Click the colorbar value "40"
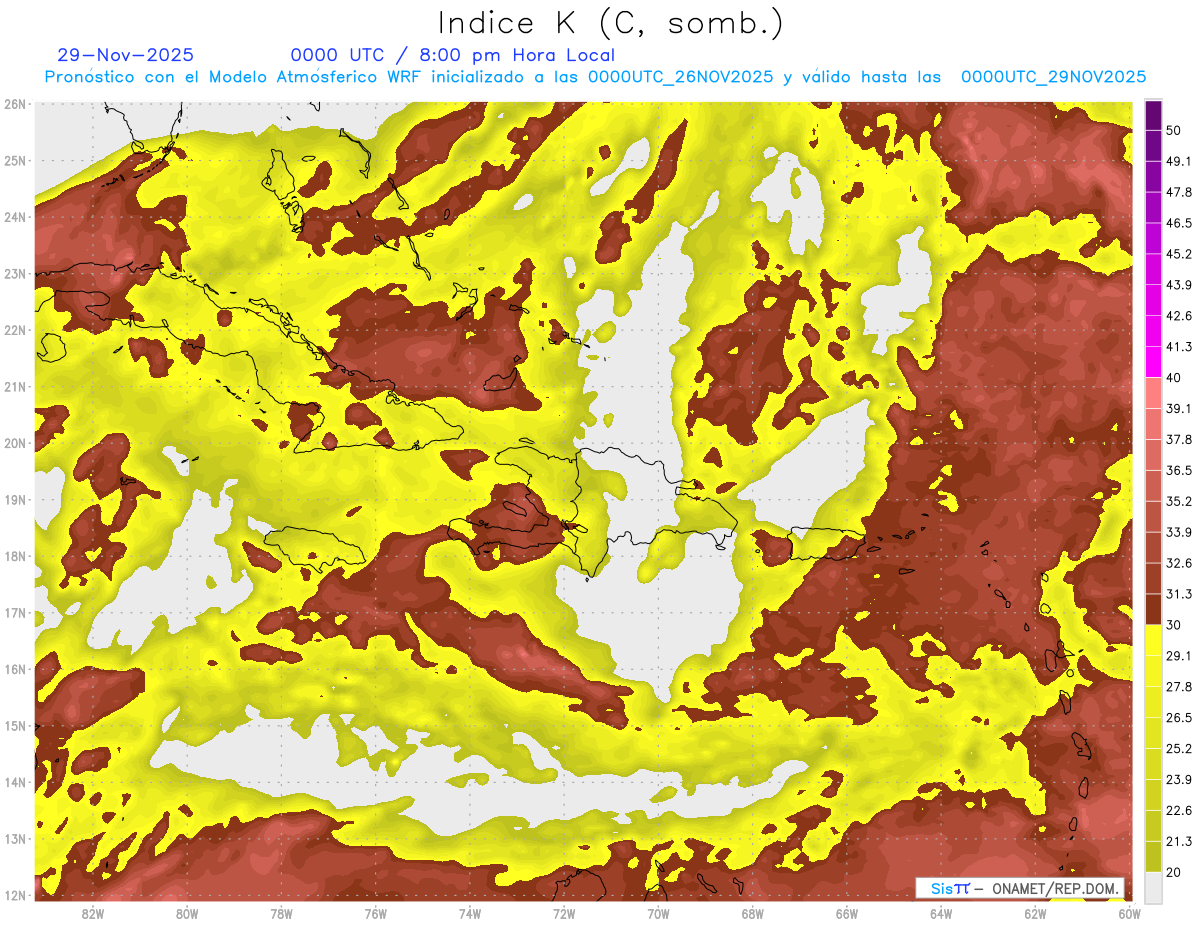Image resolution: width=1200 pixels, height=927 pixels. 1174,377
